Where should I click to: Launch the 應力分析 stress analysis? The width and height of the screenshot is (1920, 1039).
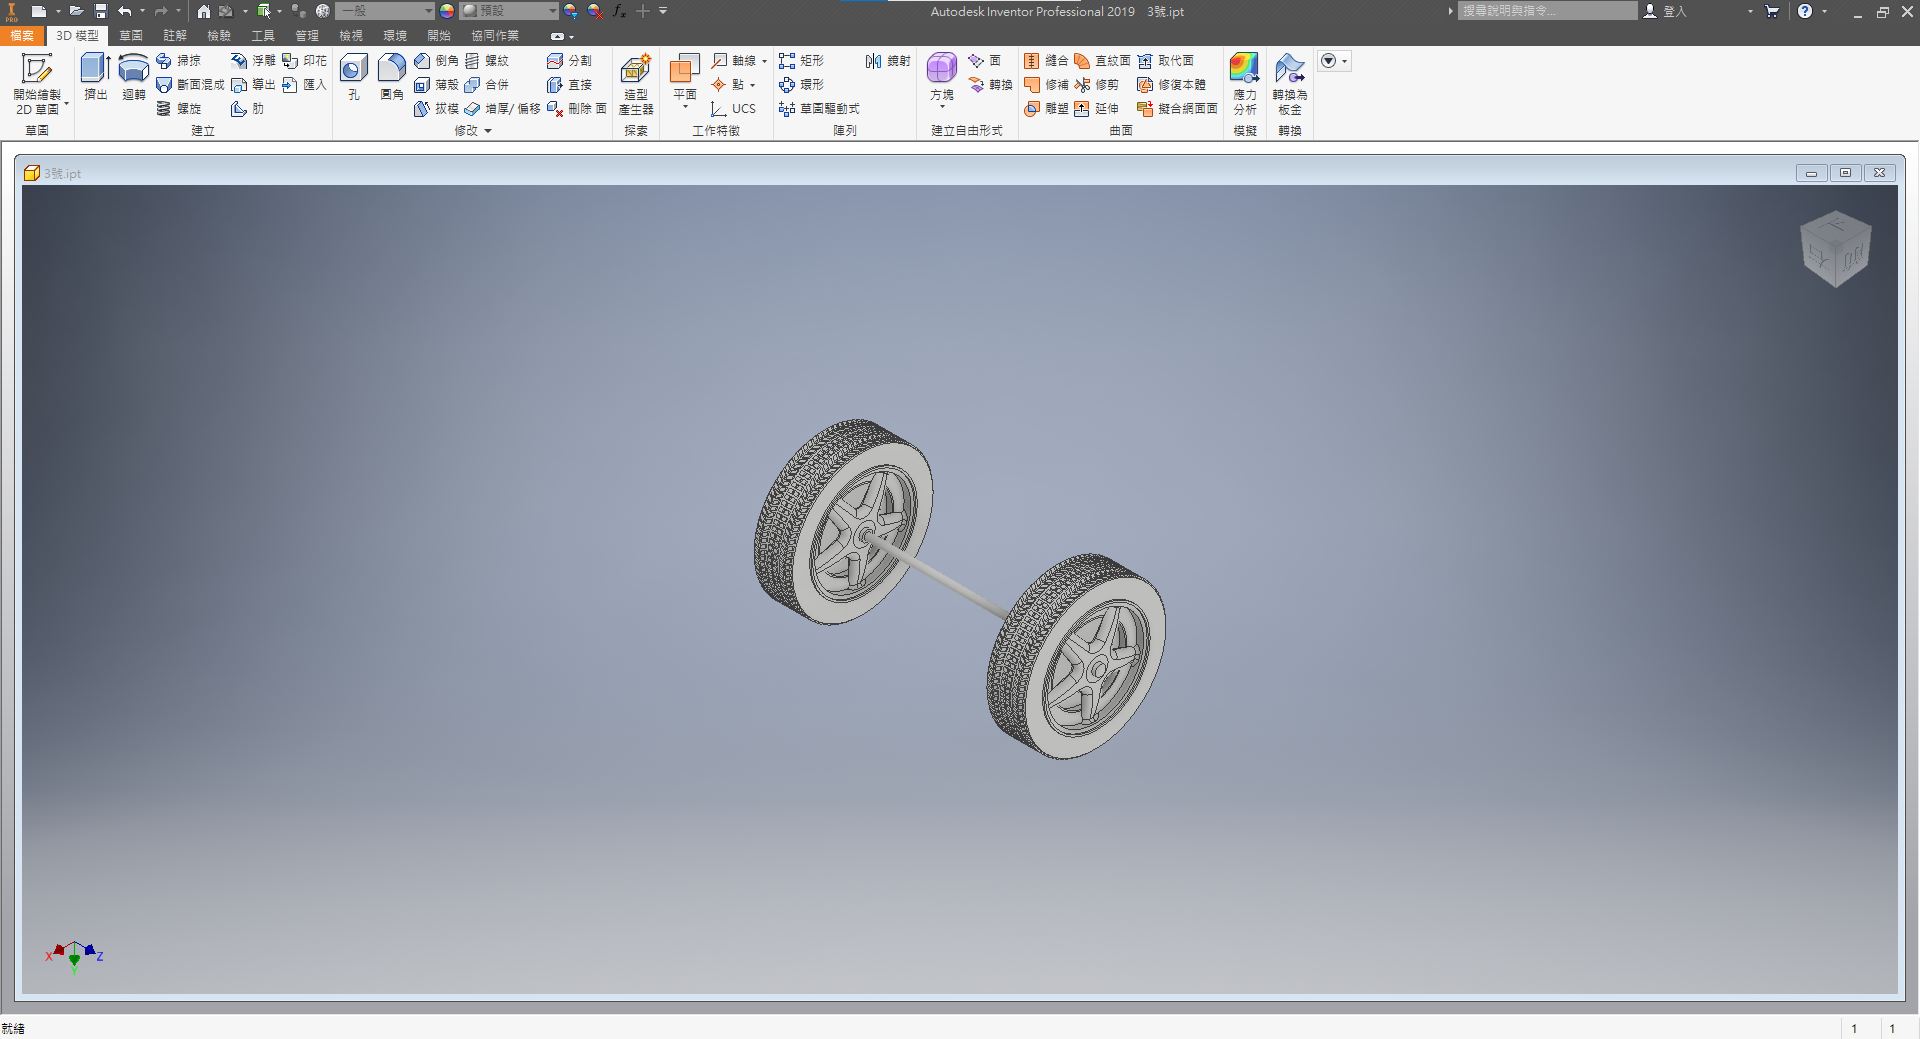tap(1245, 84)
